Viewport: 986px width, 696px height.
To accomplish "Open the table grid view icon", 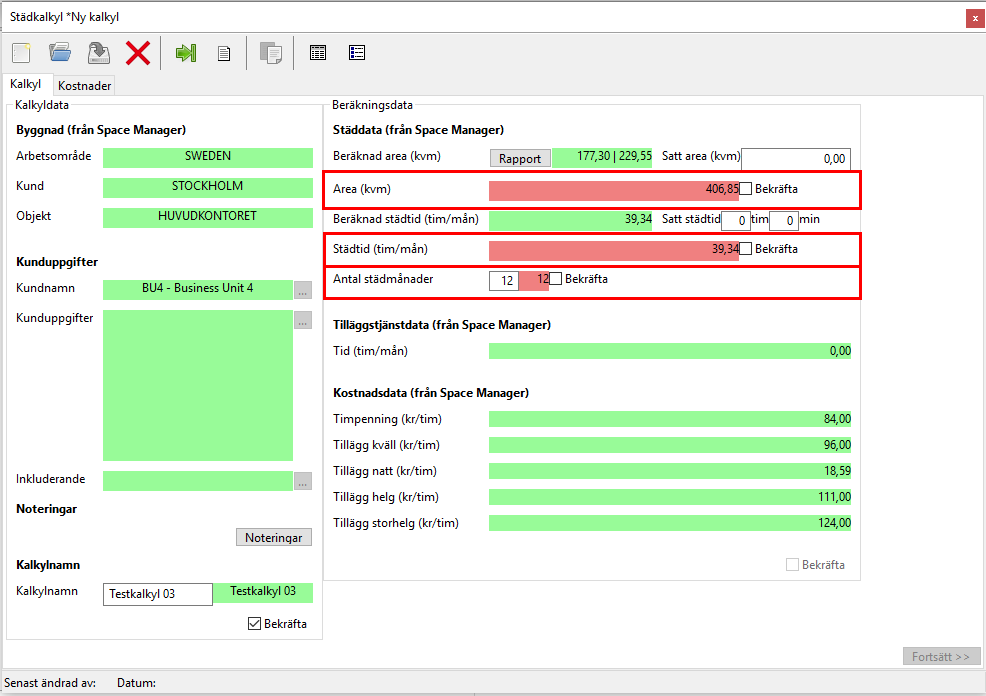I will 318,53.
